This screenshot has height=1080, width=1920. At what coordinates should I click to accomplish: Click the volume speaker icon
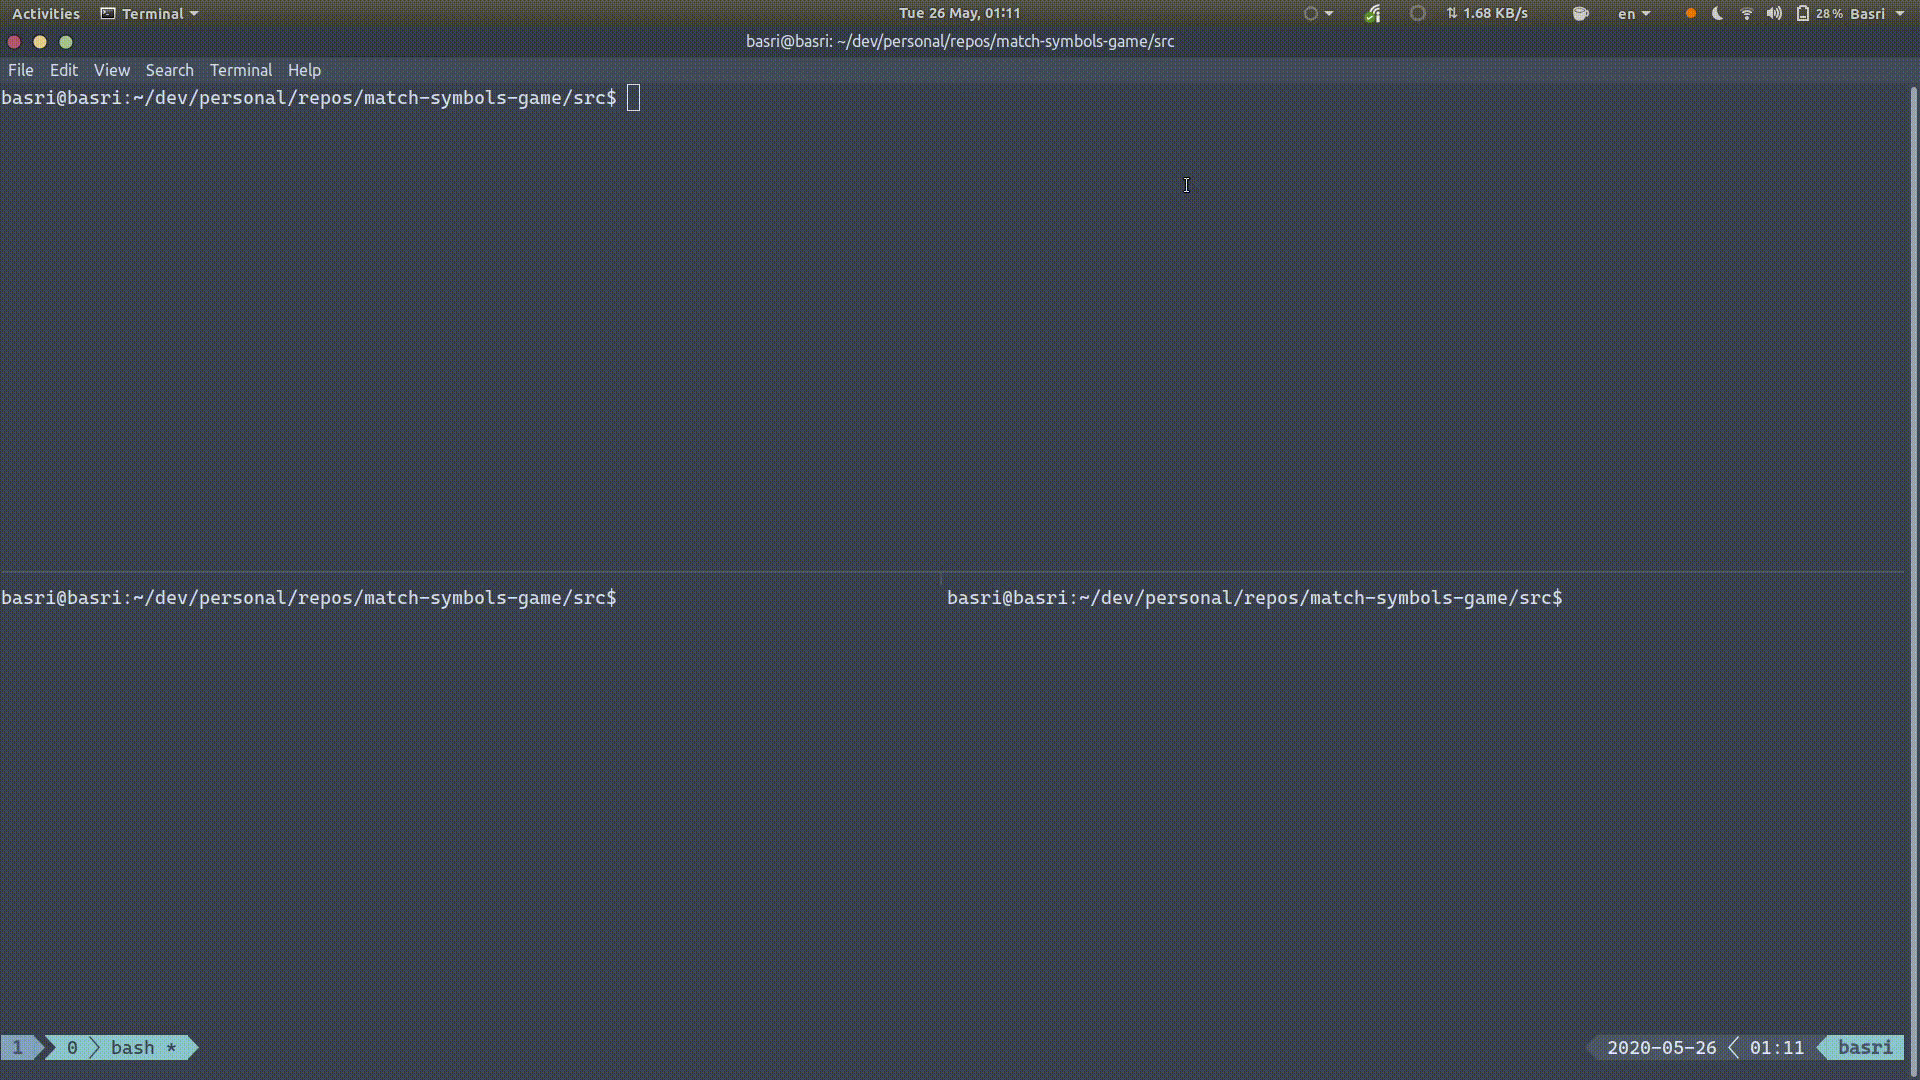(1774, 14)
